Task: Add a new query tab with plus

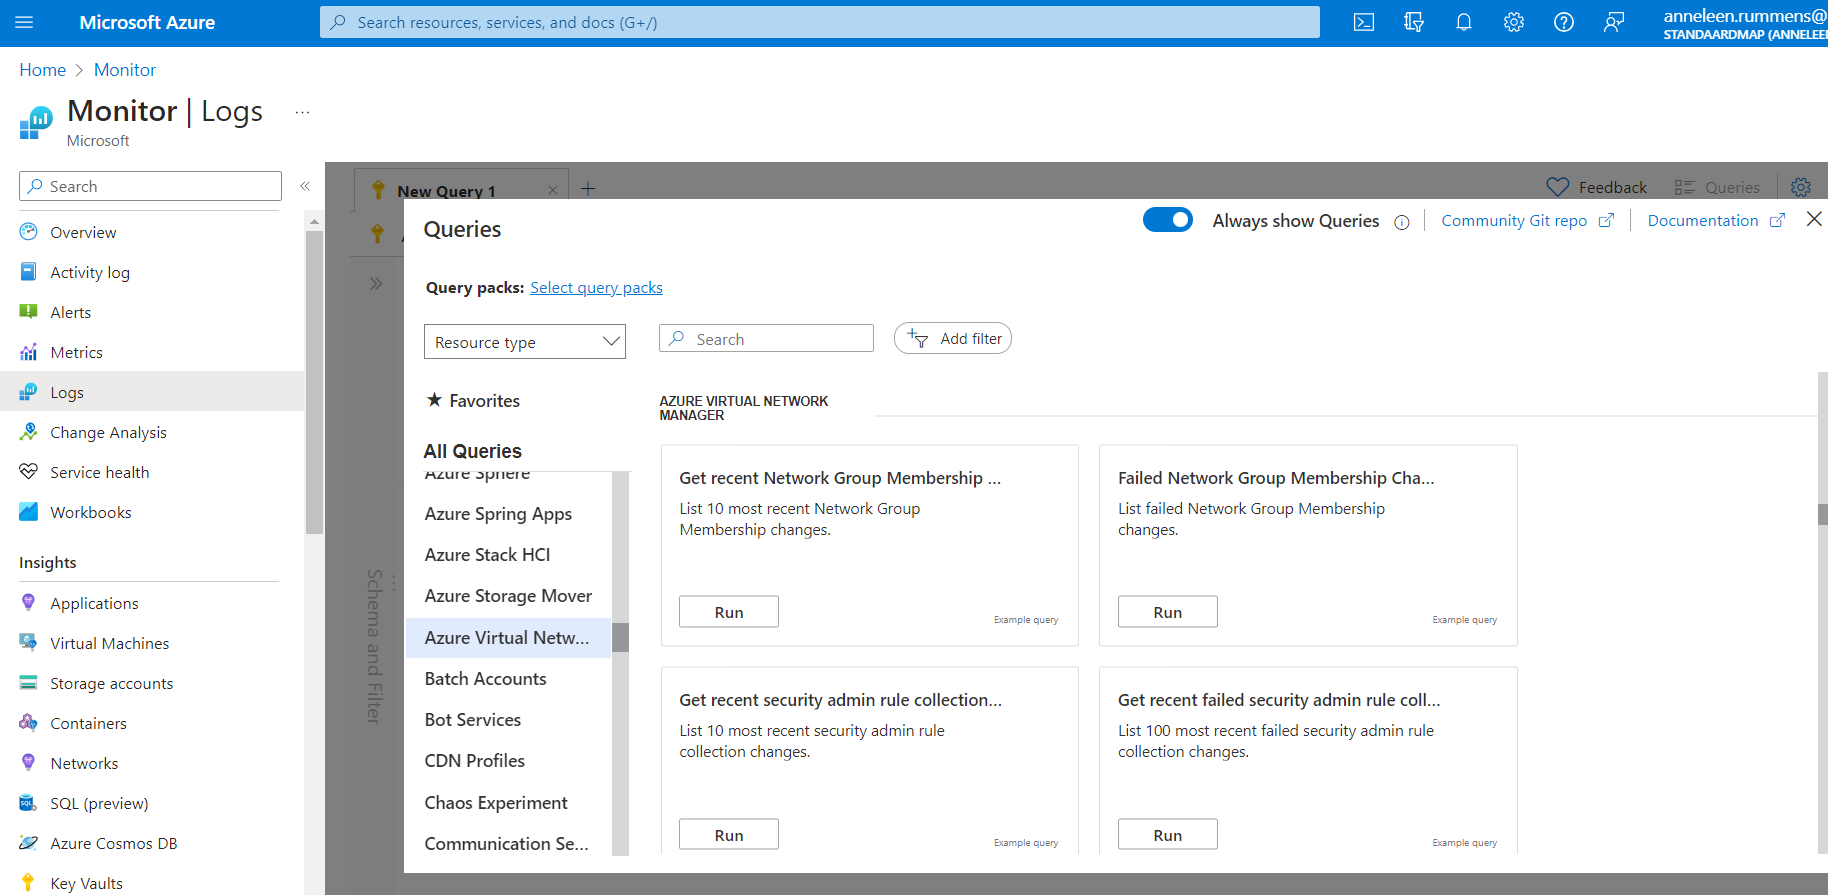Action: click(588, 188)
